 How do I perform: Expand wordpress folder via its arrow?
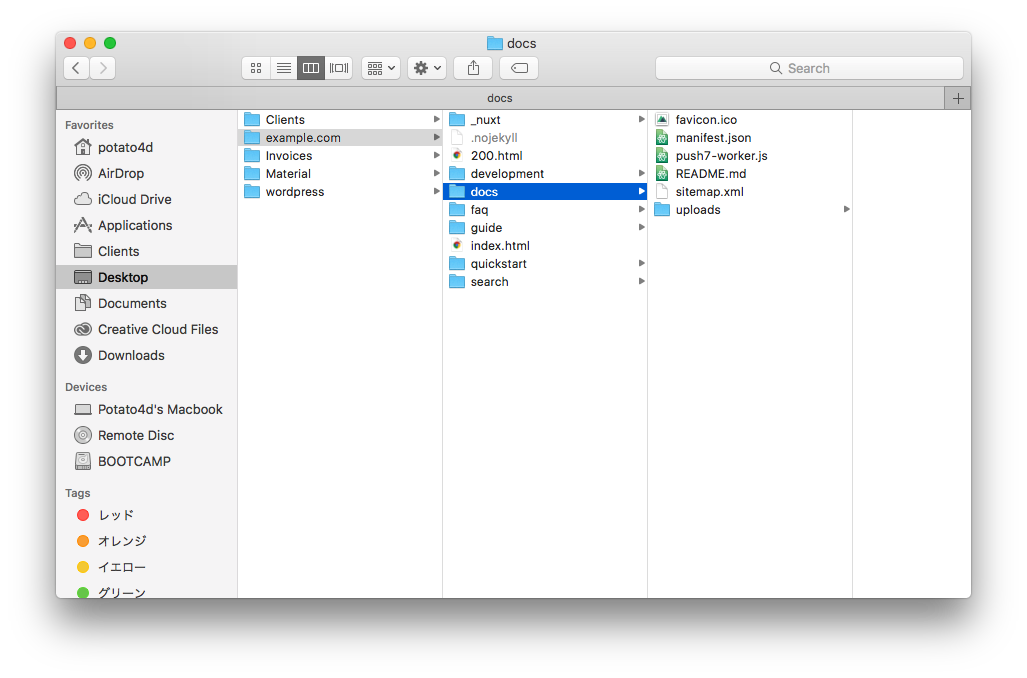436,191
